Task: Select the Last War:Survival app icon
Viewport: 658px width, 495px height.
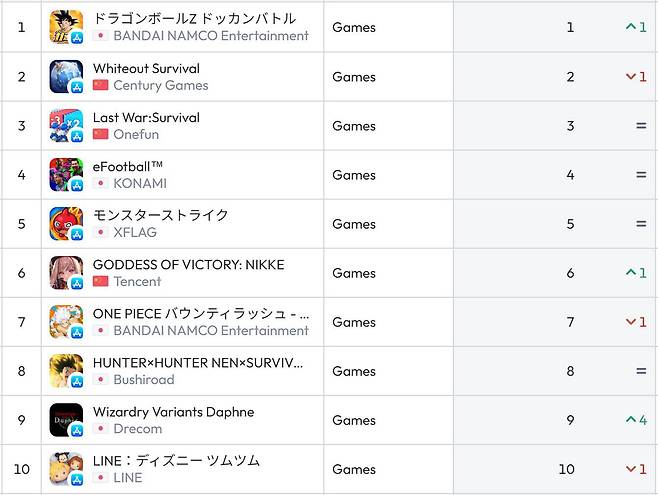Action: 66,126
